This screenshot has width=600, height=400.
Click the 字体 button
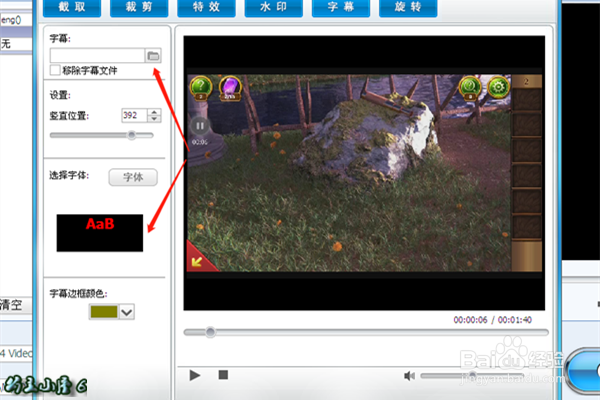pyautogui.click(x=133, y=177)
